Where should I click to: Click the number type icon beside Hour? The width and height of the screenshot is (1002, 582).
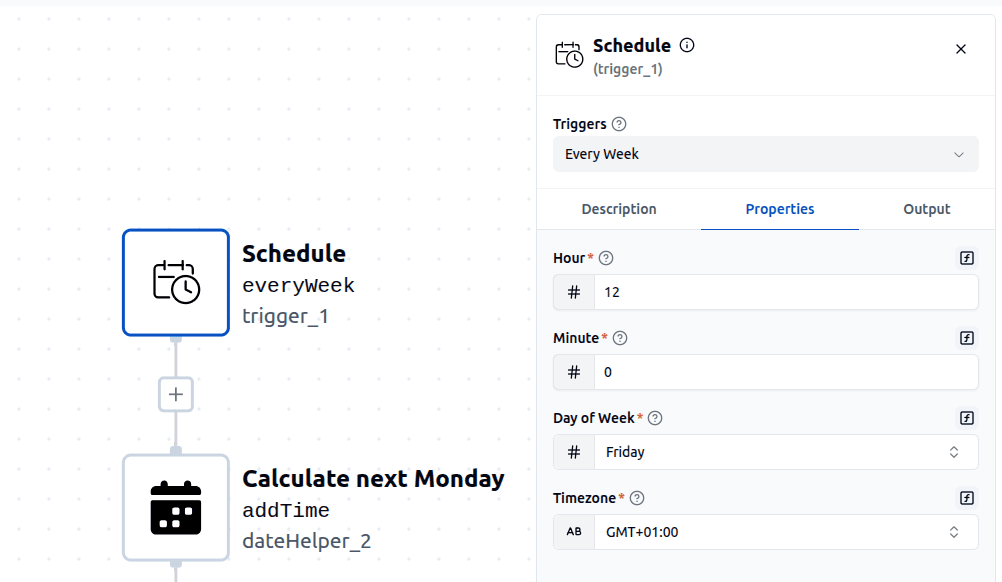tap(573, 291)
